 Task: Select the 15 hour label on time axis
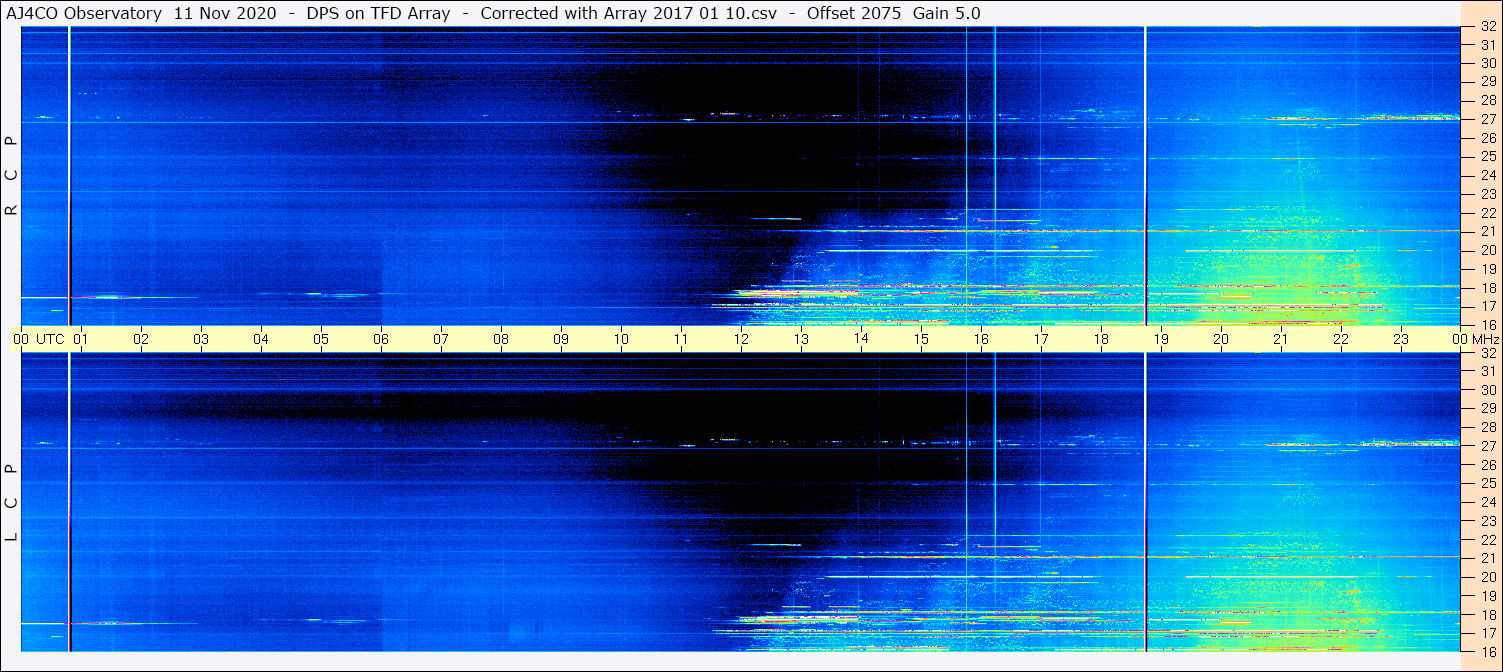[921, 339]
